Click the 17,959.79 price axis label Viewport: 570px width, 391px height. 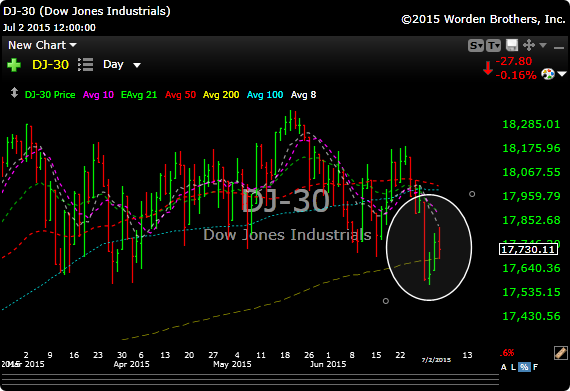point(531,196)
